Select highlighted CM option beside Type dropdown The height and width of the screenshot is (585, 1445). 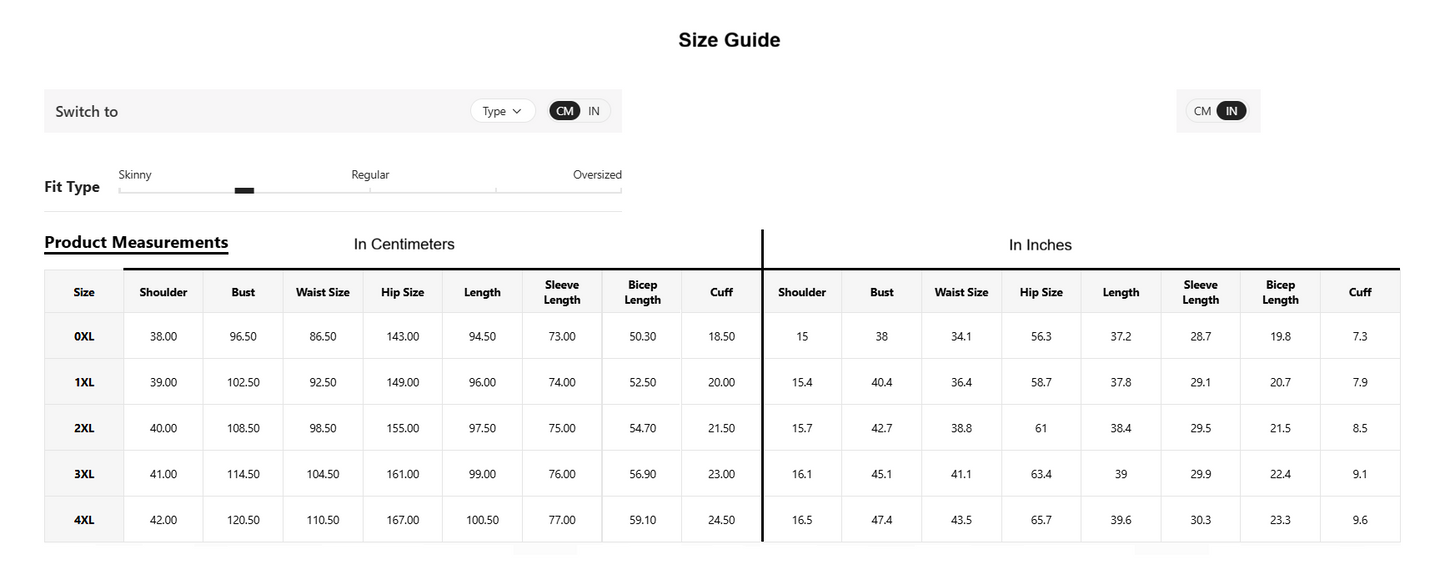click(565, 111)
